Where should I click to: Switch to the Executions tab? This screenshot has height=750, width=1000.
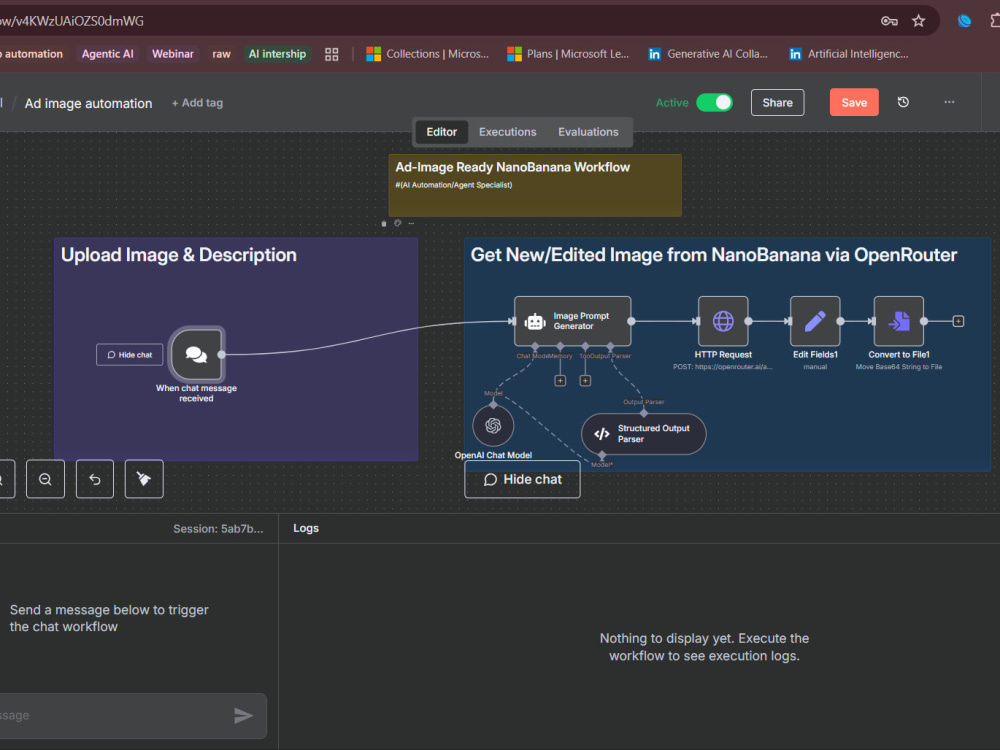click(x=508, y=132)
